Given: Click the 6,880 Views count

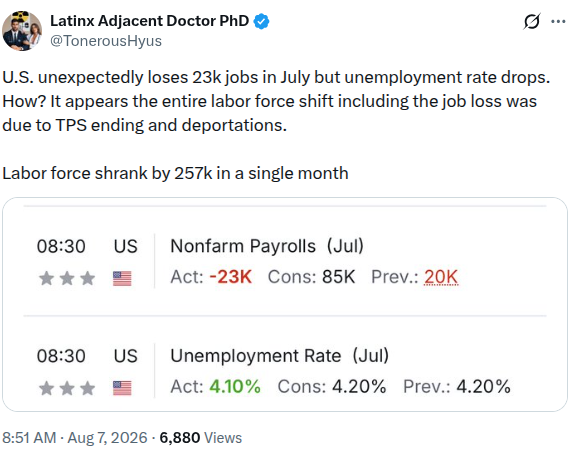Looking at the screenshot, I should click(201, 438).
